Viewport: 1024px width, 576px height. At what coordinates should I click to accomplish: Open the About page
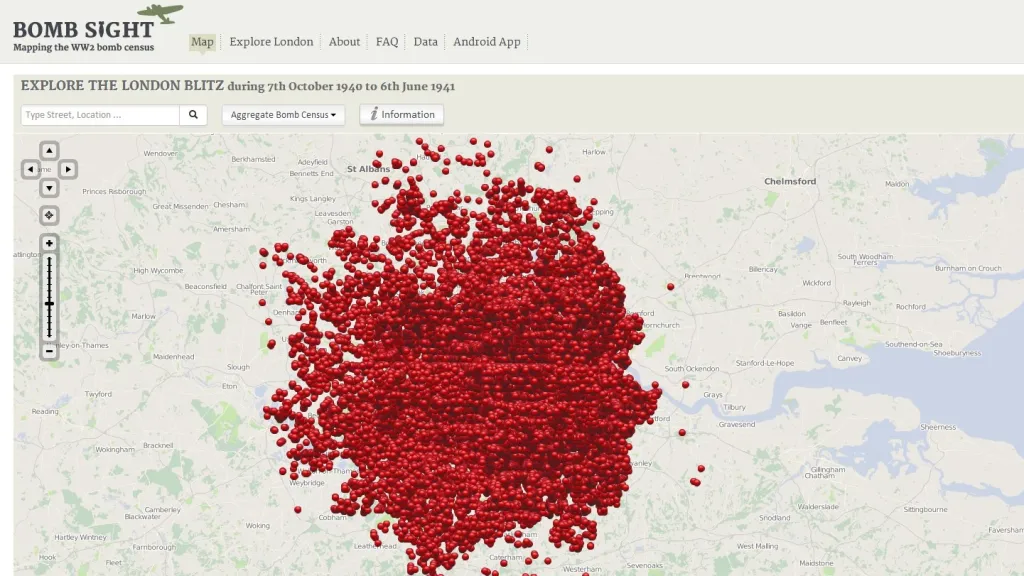click(x=344, y=42)
